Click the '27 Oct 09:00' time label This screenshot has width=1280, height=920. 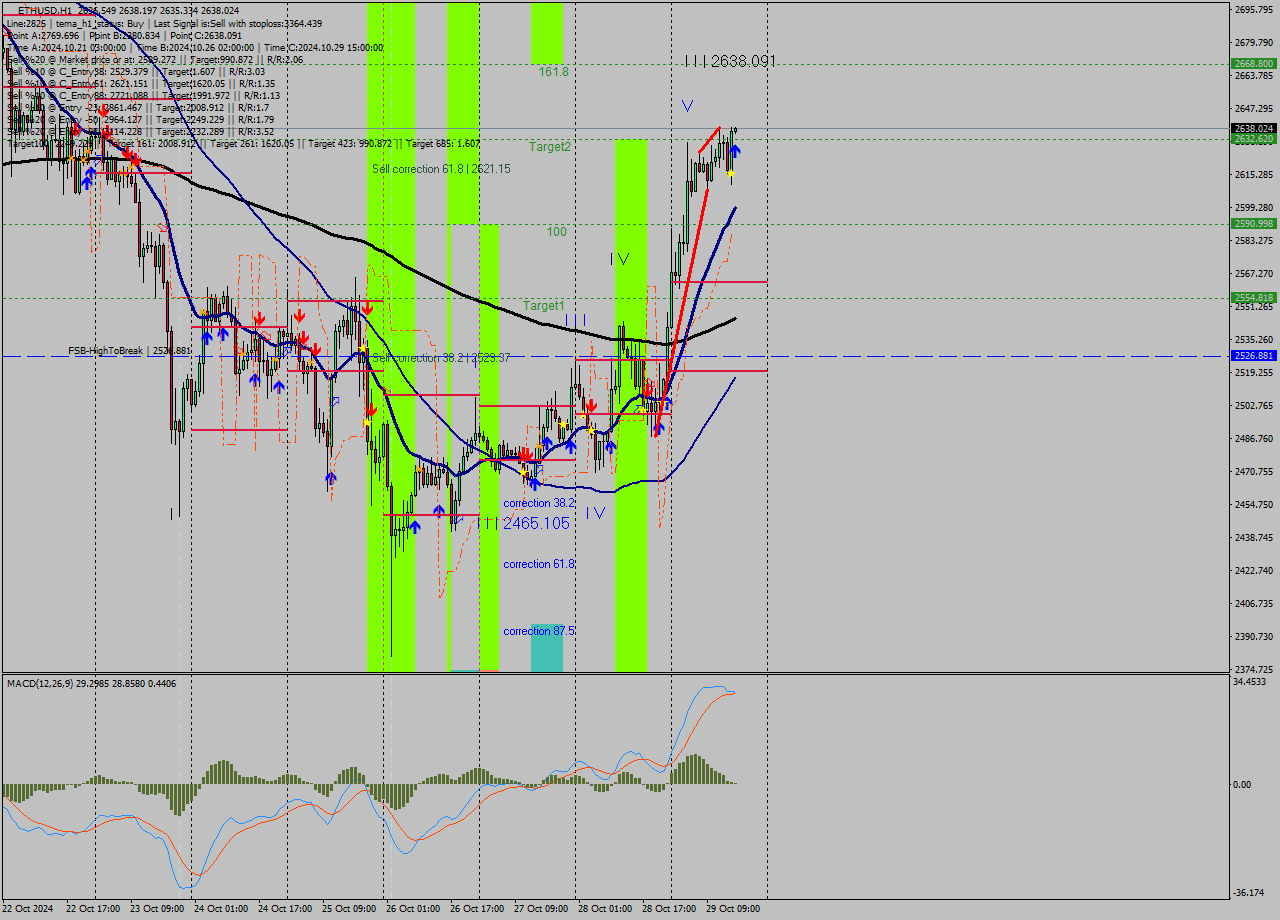coord(541,909)
